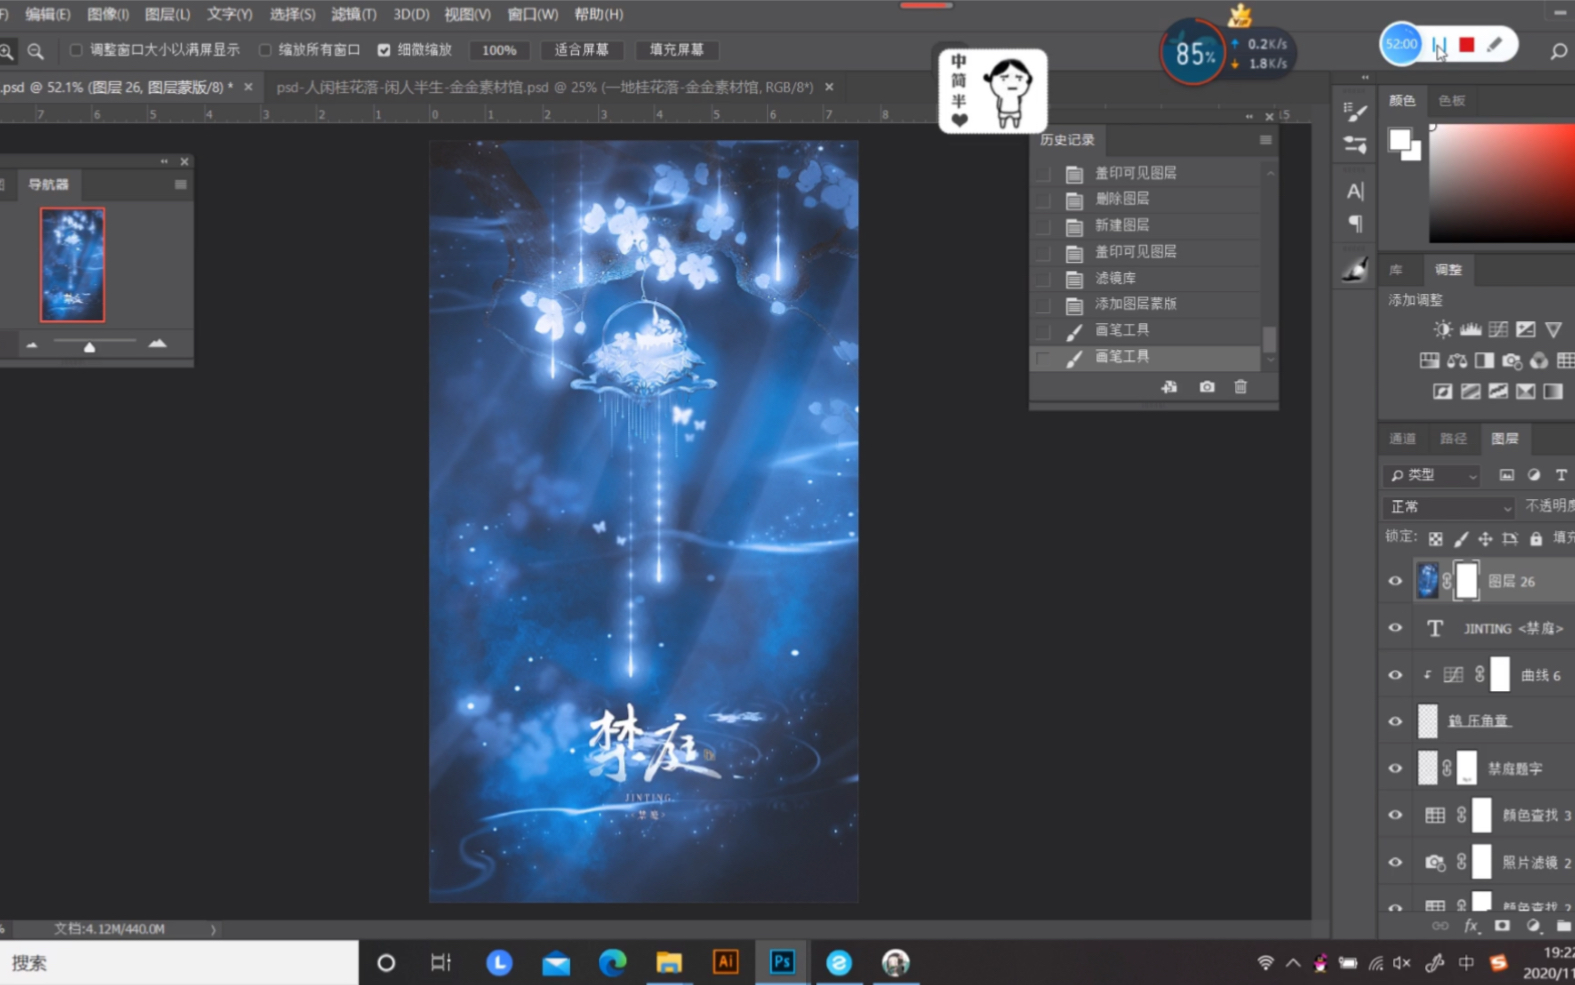The image size is (1575, 985).
Task: Add a Threshold adjustment
Action: tap(1498, 391)
